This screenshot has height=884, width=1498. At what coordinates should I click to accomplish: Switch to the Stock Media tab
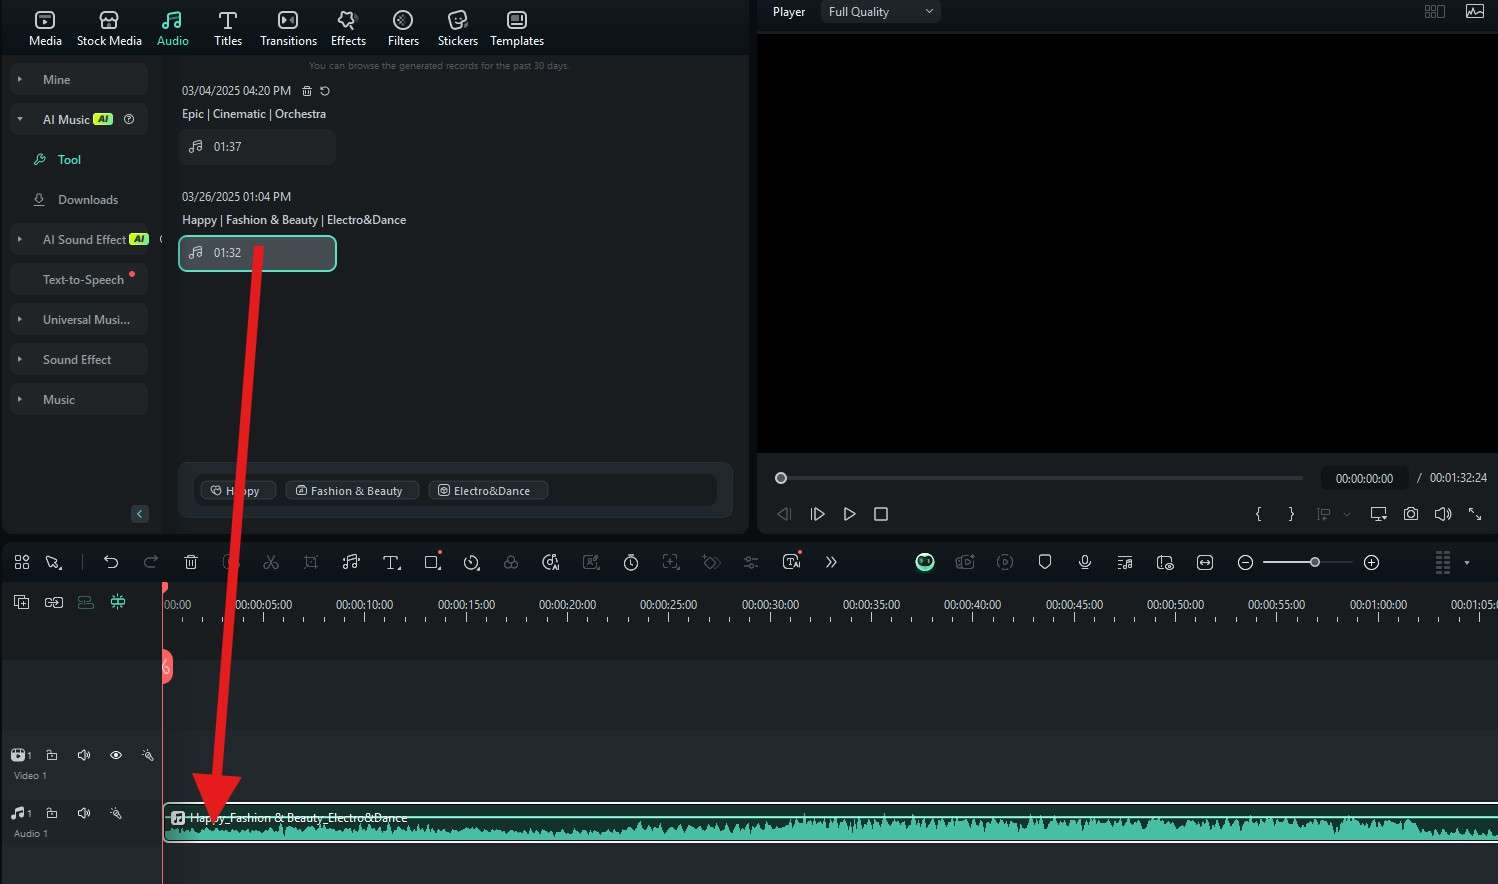(109, 28)
